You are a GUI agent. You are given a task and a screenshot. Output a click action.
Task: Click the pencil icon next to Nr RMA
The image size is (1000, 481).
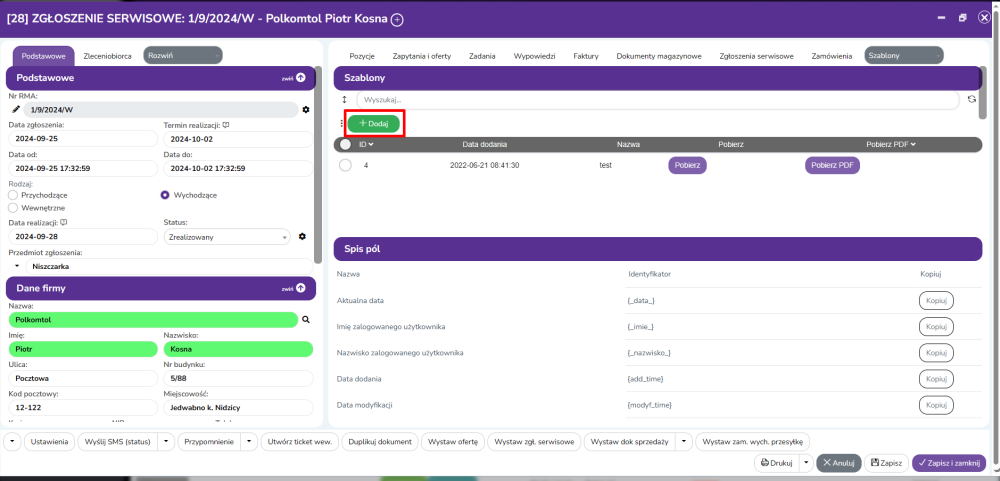[x=15, y=109]
